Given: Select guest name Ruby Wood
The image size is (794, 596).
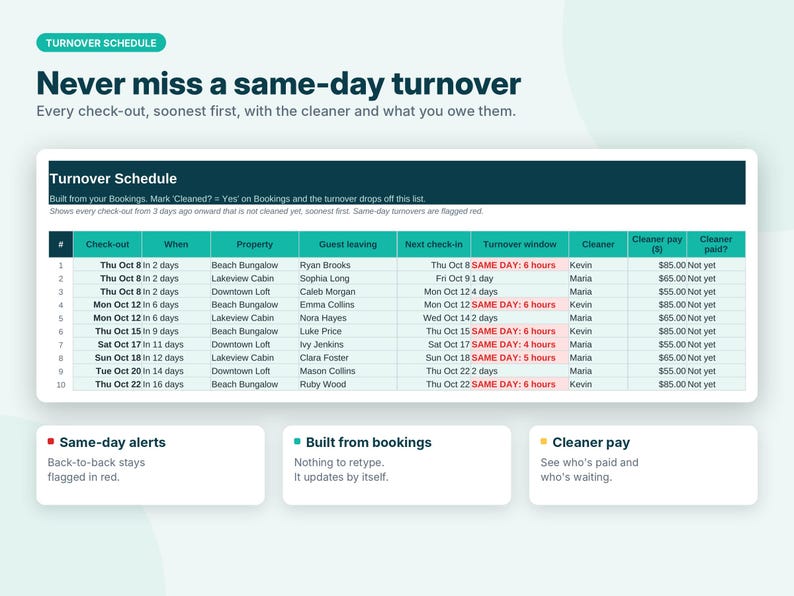Looking at the screenshot, I should [323, 384].
